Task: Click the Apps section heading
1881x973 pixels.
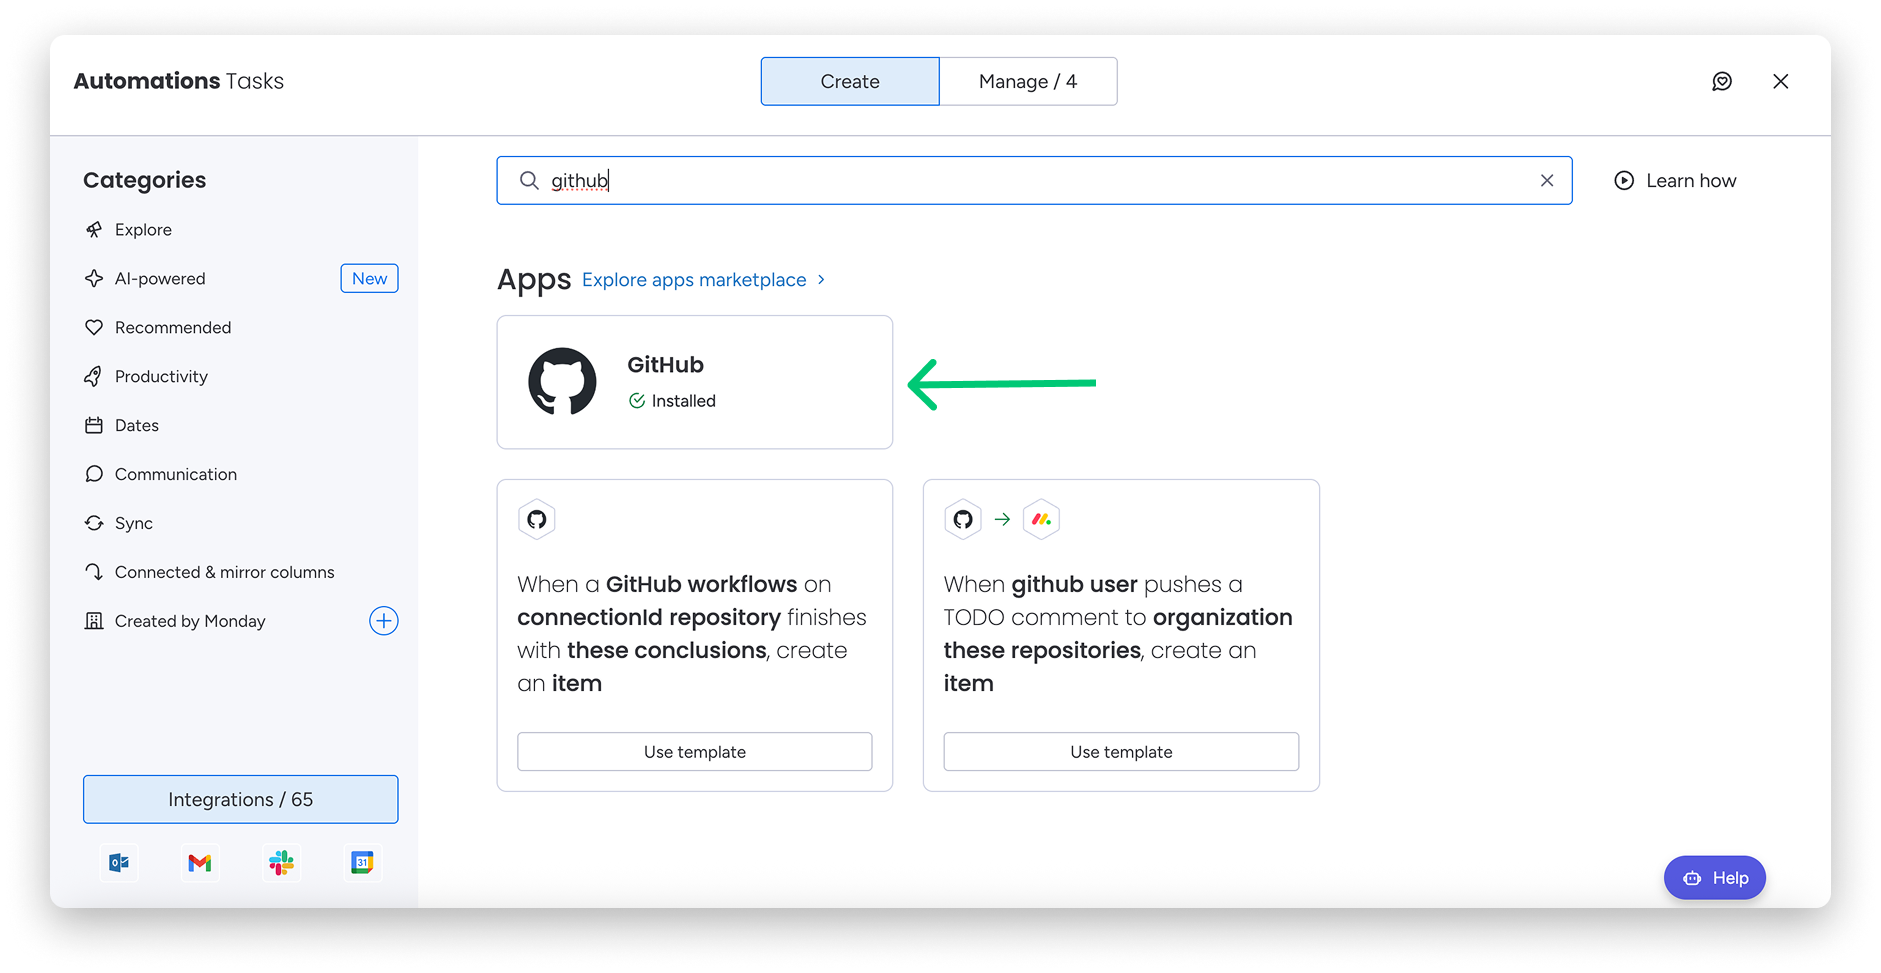Action: 534,280
